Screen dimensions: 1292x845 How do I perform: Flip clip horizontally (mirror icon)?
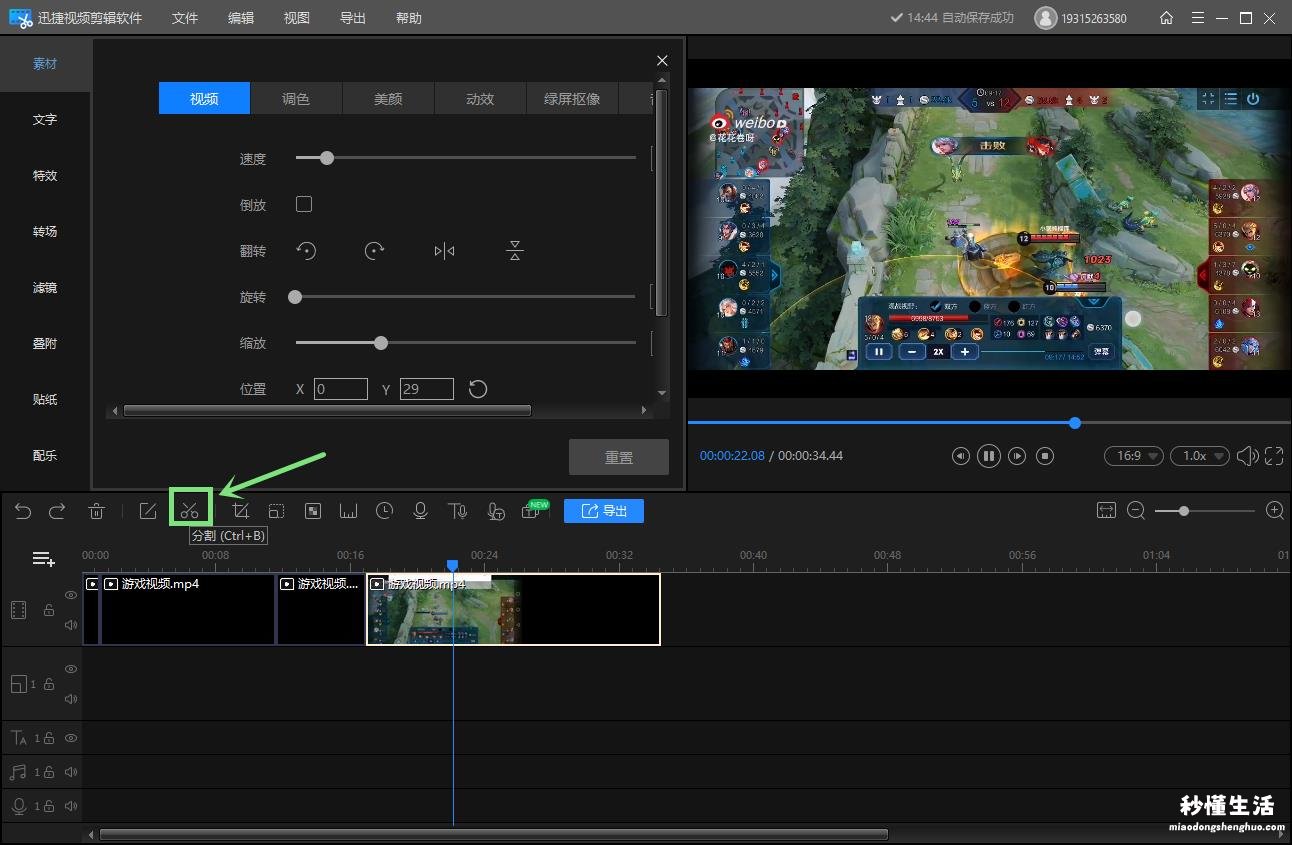point(445,251)
